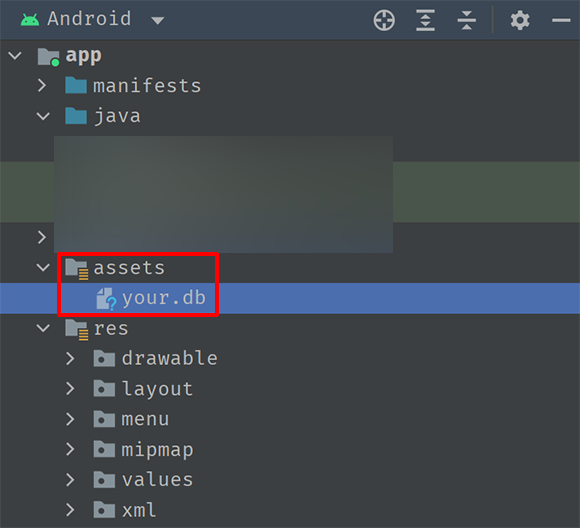Click the app module folder icon
The height and width of the screenshot is (528, 580).
pos(48,57)
